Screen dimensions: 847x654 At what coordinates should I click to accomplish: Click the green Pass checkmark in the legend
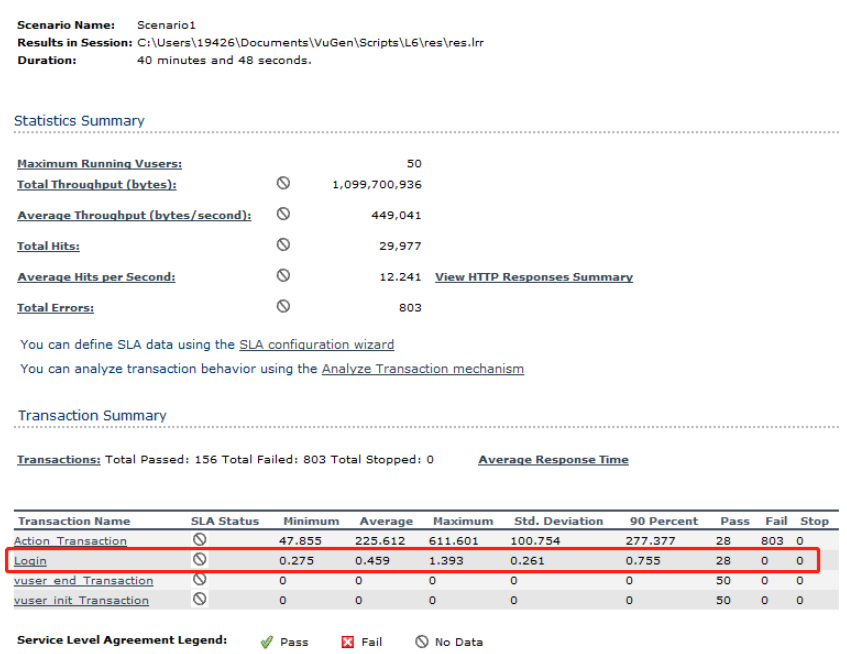point(266,642)
